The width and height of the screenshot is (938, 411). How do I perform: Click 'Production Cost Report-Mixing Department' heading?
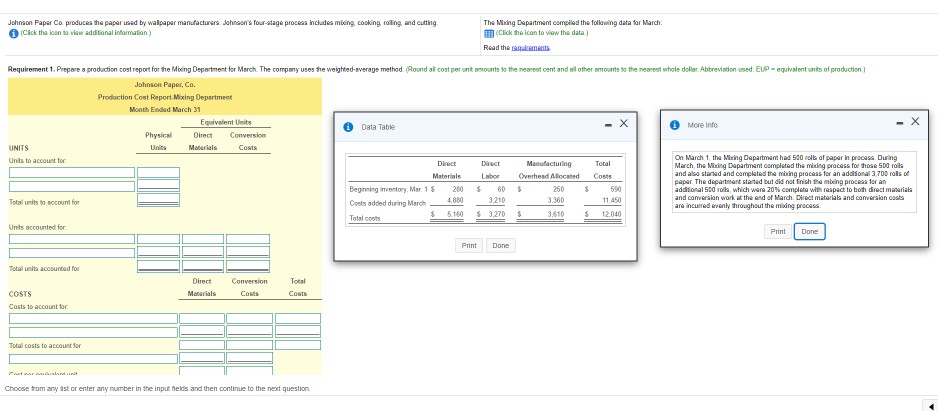165,97
